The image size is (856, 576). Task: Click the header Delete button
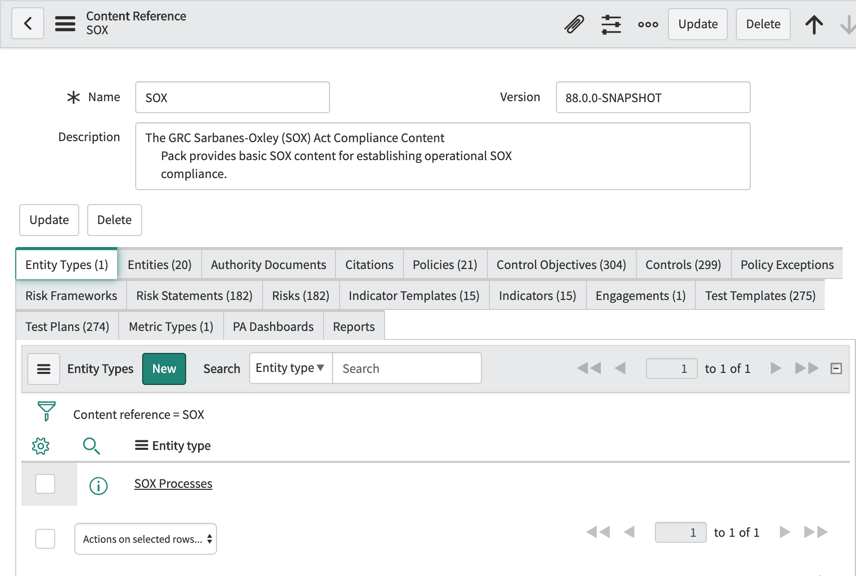[763, 24]
